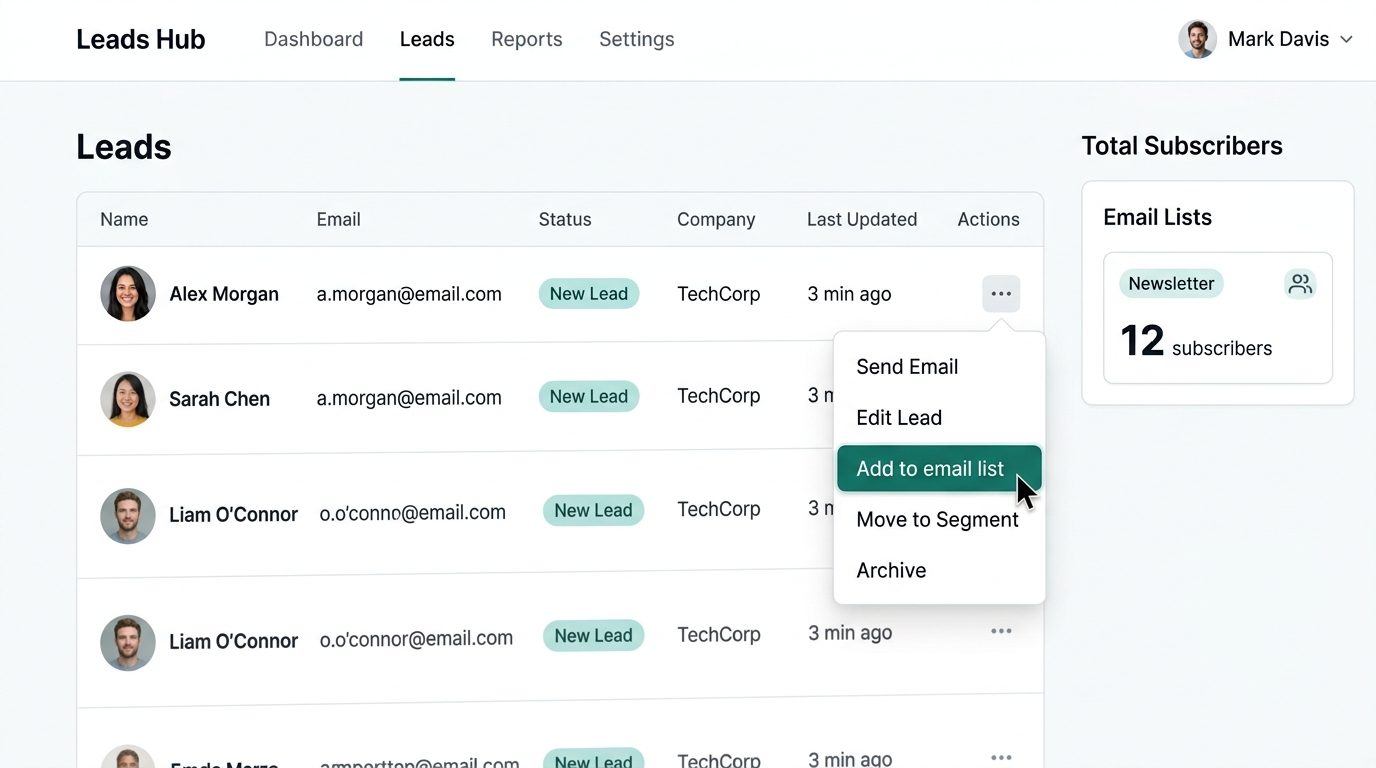Click the Mark Davis user name
Viewport: 1376px width, 768px height.
click(1278, 39)
